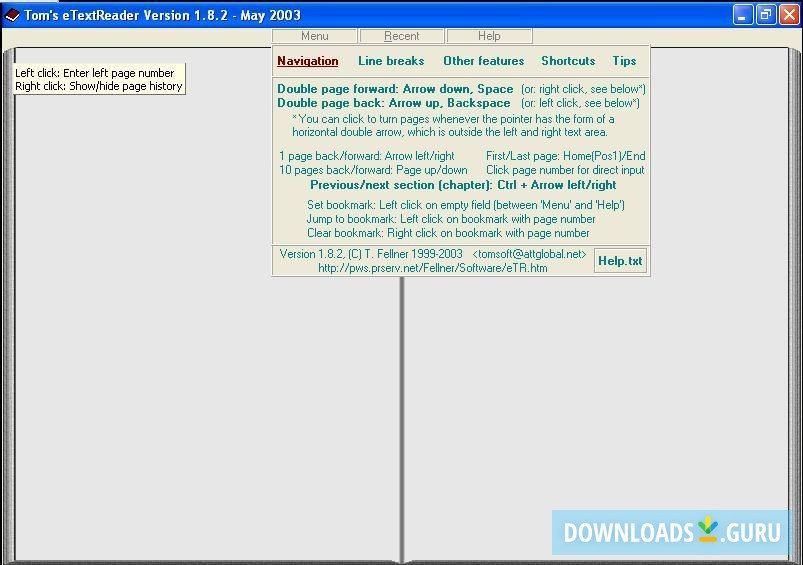Viewport: 803px width, 565px height.
Task: Open the Other features tab
Action: click(484, 61)
